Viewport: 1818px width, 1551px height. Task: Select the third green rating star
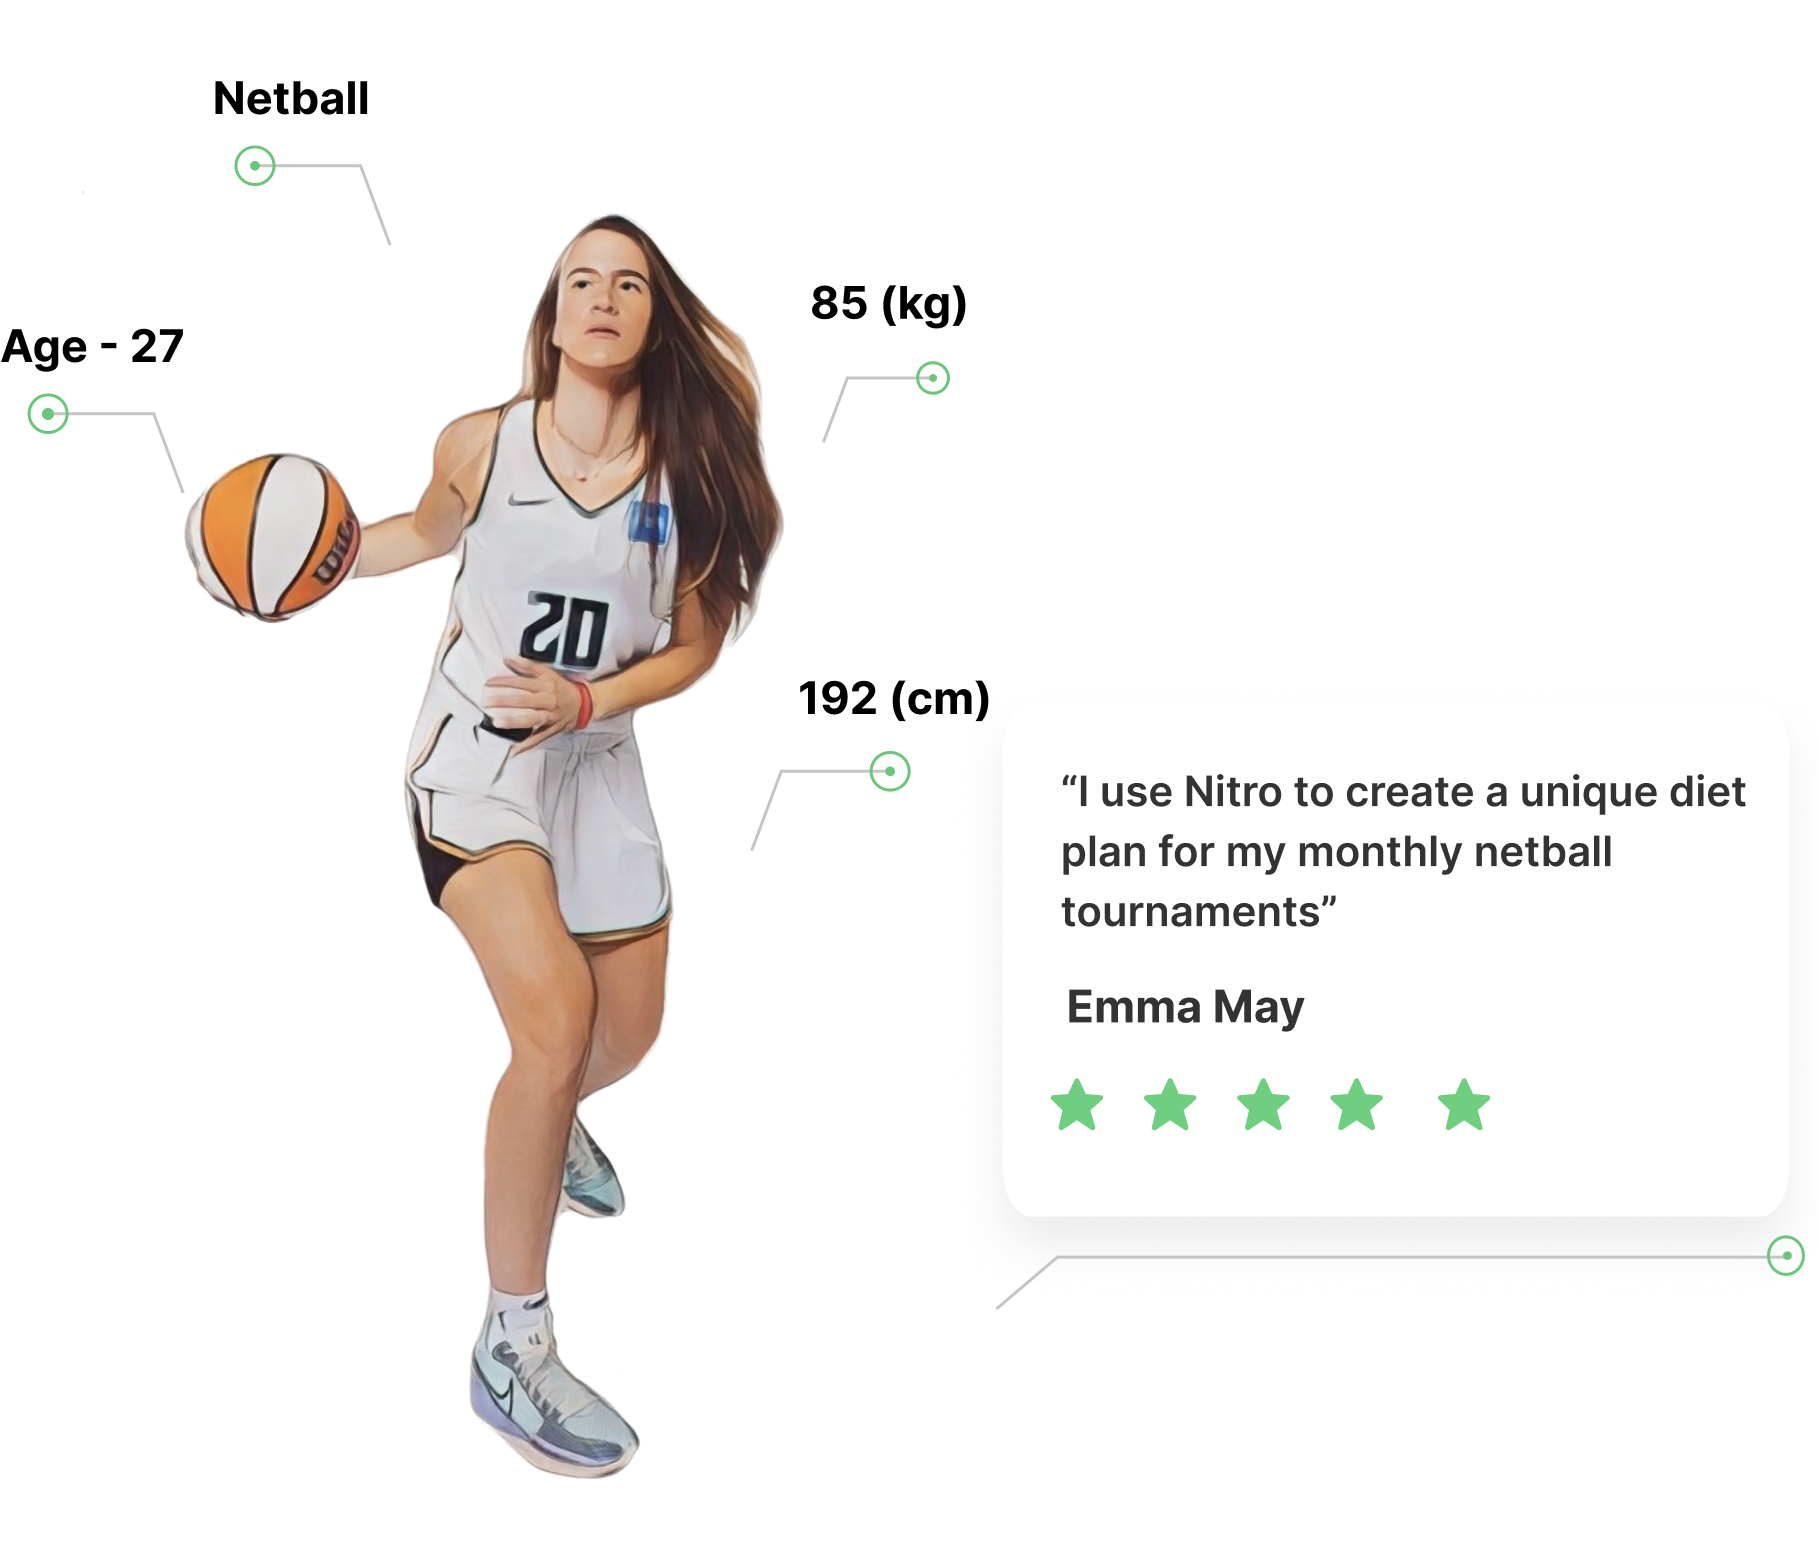tap(1264, 1105)
